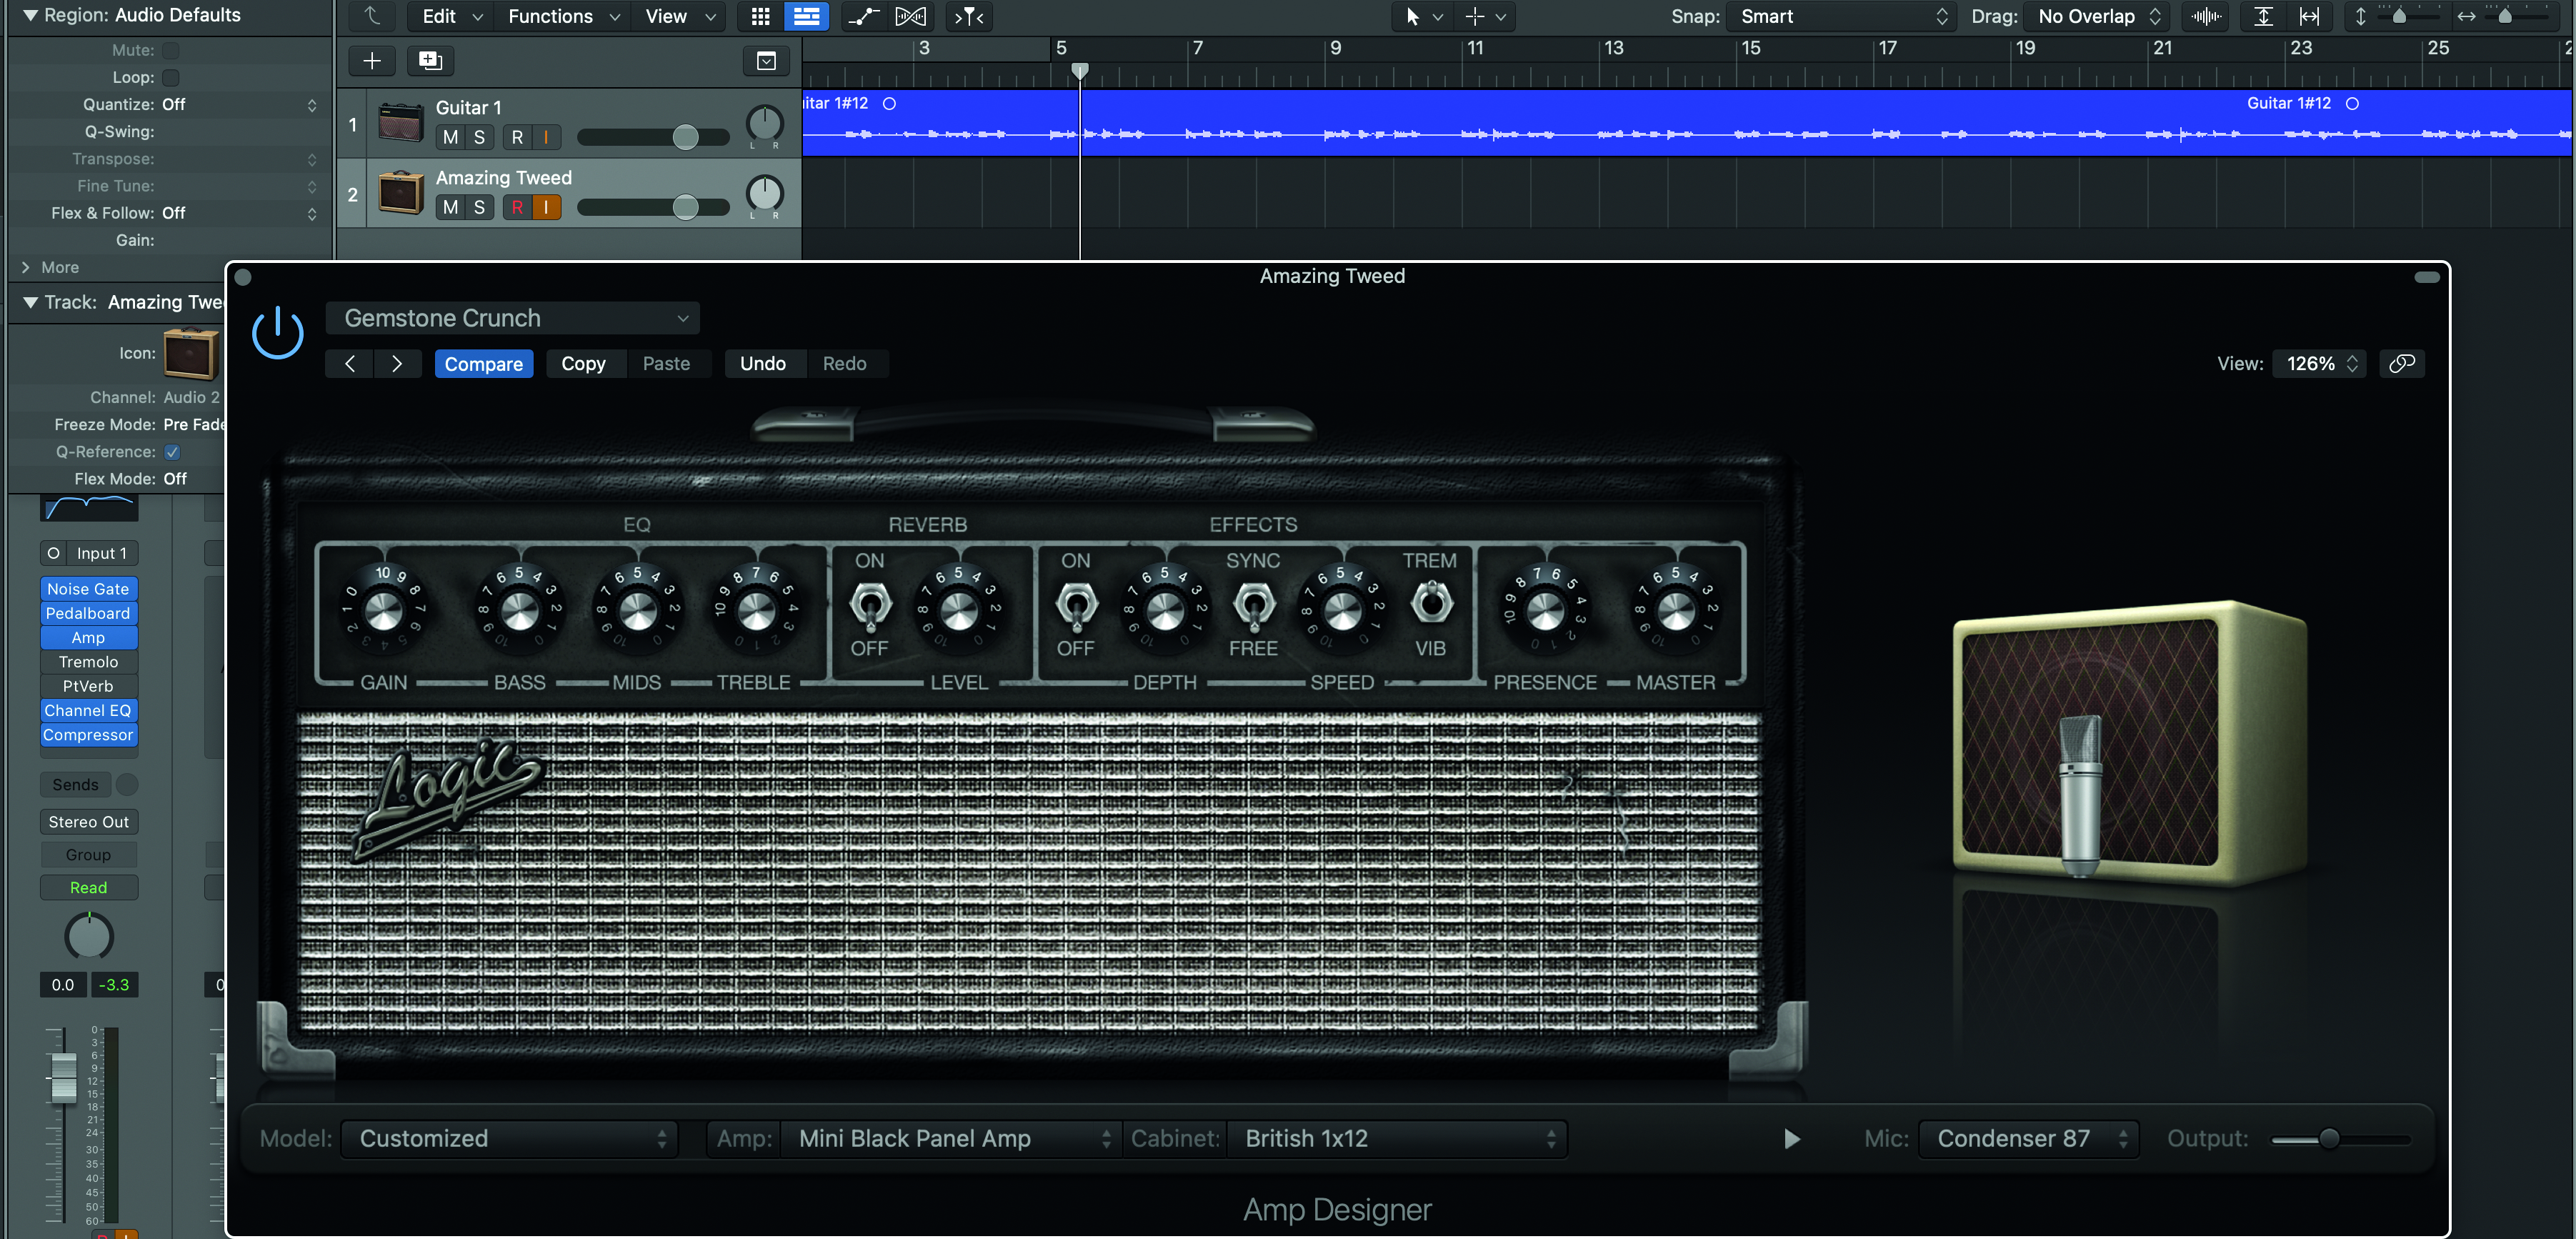The width and height of the screenshot is (2576, 1239).
Task: Open the Gemstone Crunch preset dropdown
Action: pyautogui.click(x=513, y=318)
